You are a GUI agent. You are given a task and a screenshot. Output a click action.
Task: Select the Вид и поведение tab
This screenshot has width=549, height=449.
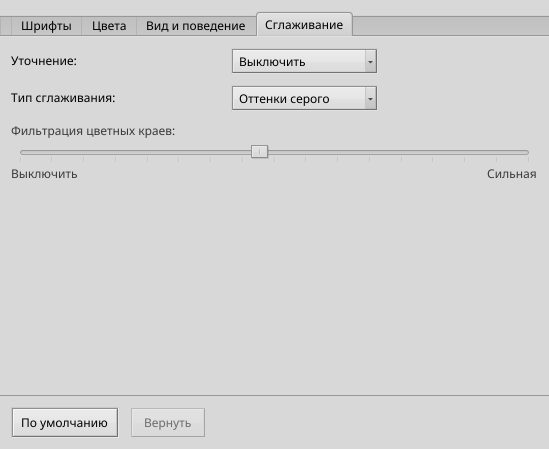coord(195,26)
